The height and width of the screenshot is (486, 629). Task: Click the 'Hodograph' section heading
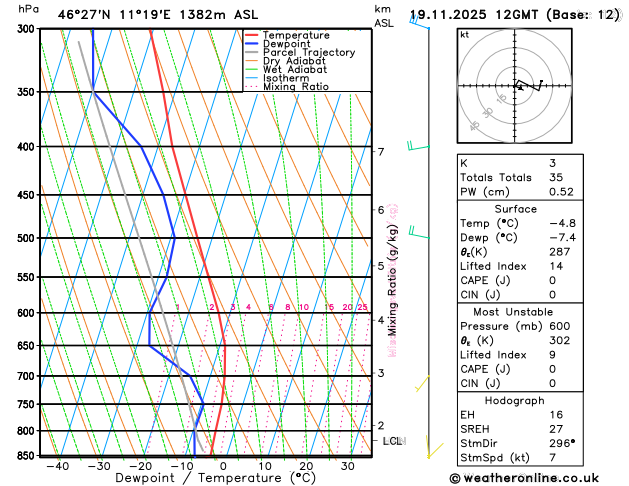[515, 401]
